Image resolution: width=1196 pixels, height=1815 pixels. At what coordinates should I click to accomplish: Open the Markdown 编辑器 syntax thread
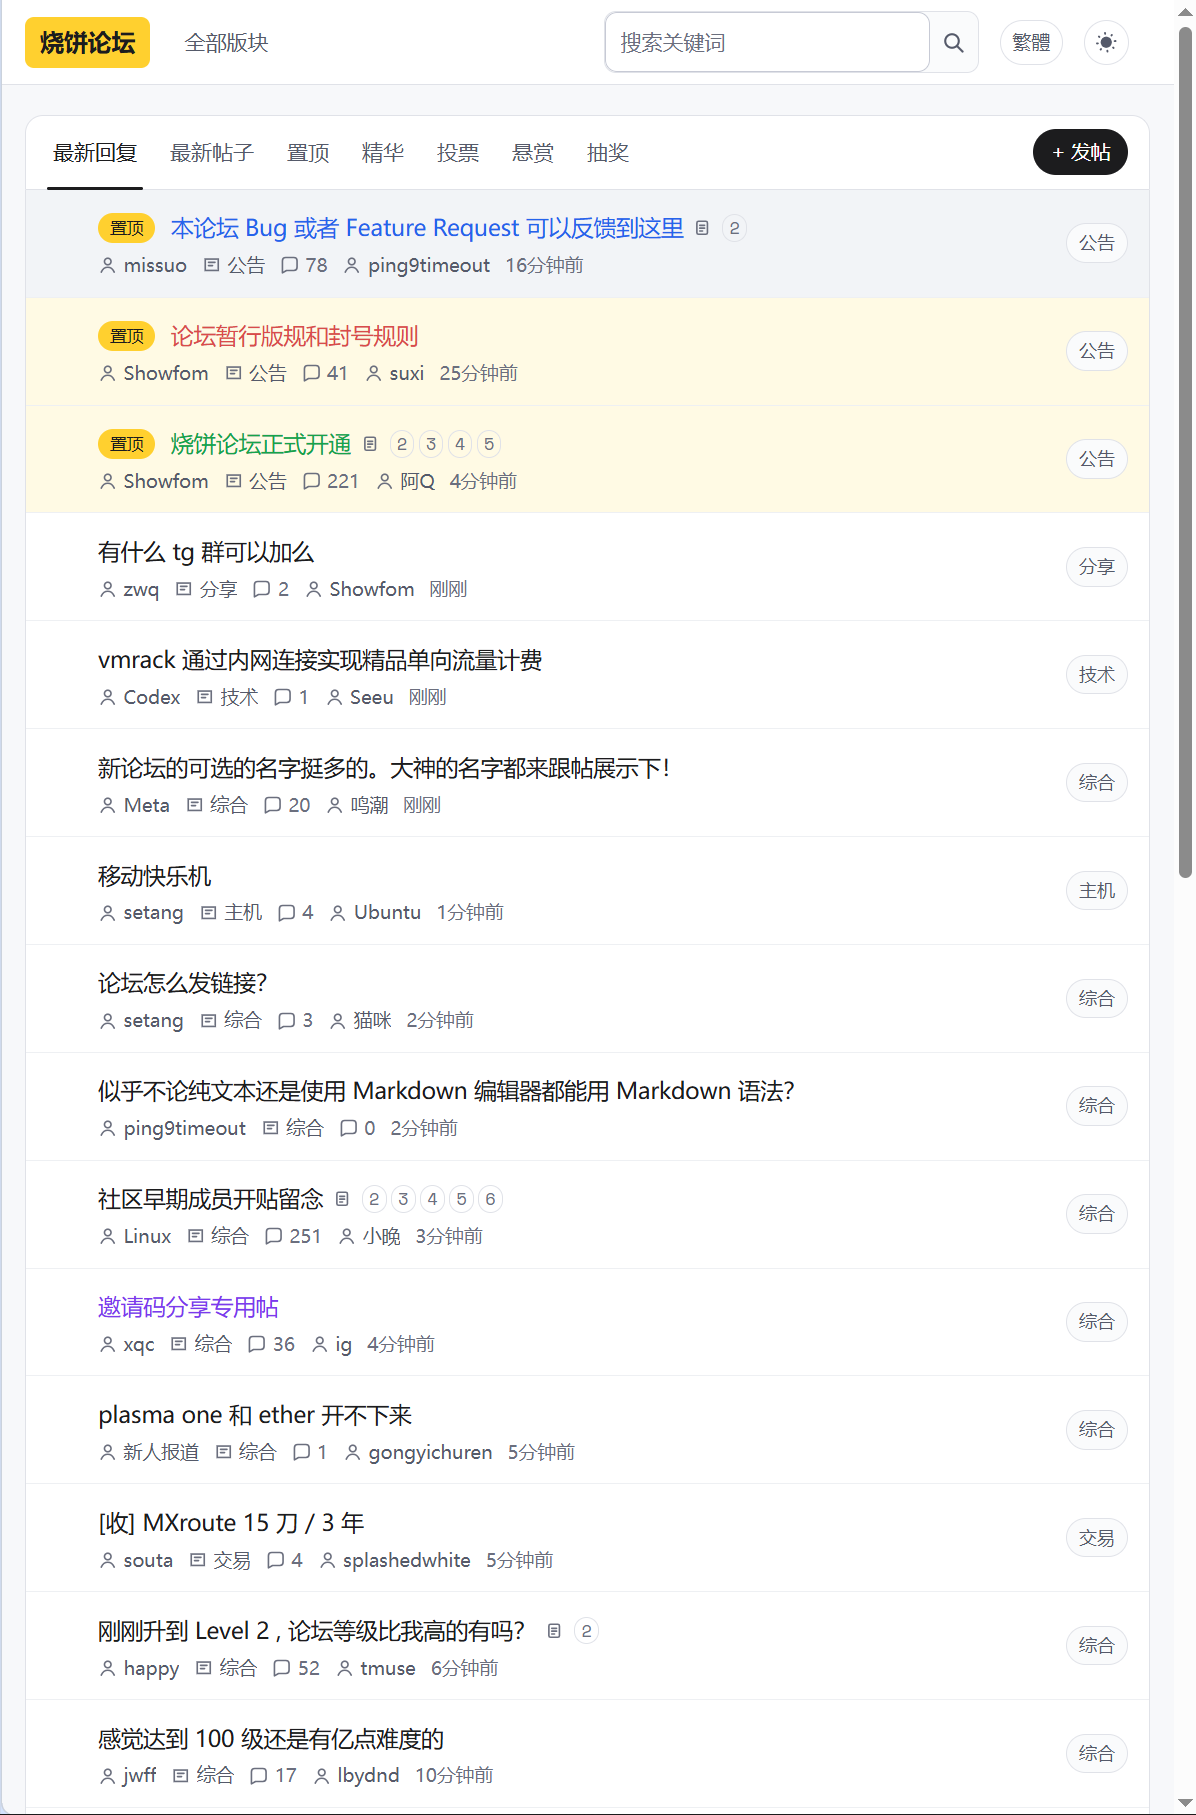tap(446, 1091)
